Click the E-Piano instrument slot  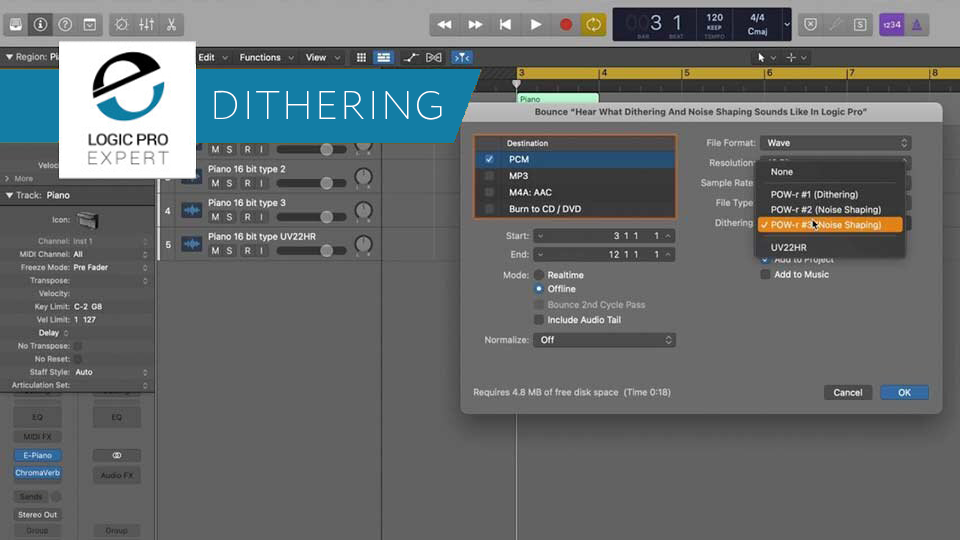click(37, 456)
